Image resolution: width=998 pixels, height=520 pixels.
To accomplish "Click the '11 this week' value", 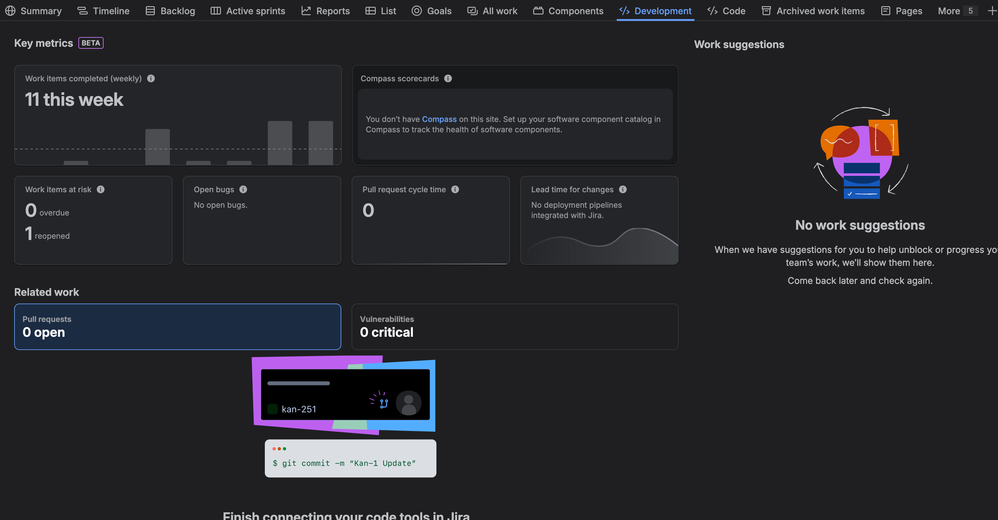I will pos(74,99).
